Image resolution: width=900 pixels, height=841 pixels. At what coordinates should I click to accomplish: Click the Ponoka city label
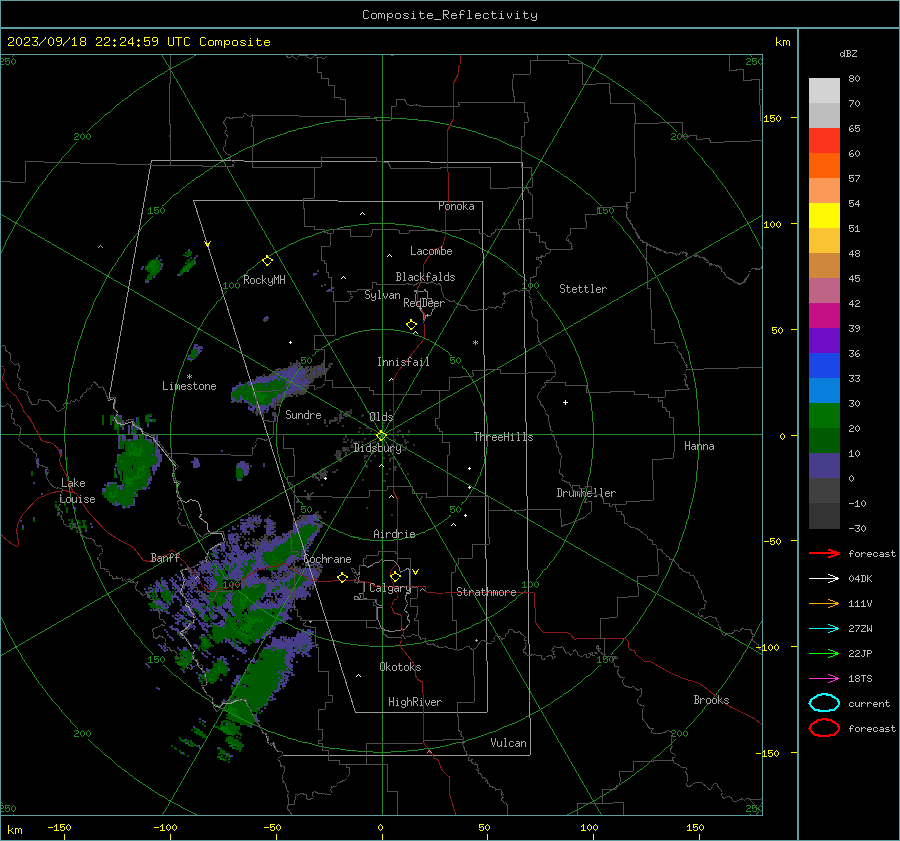[x=456, y=207]
